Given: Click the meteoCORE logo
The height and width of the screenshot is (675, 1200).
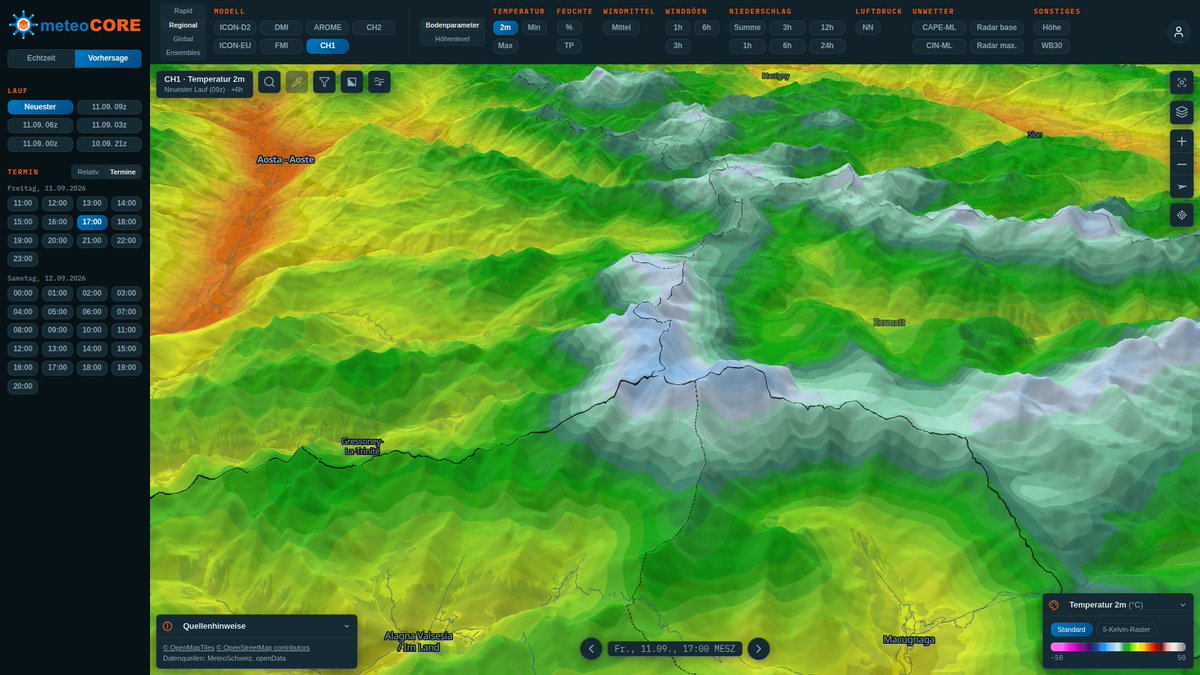Looking at the screenshot, I should pyautogui.click(x=75, y=23).
